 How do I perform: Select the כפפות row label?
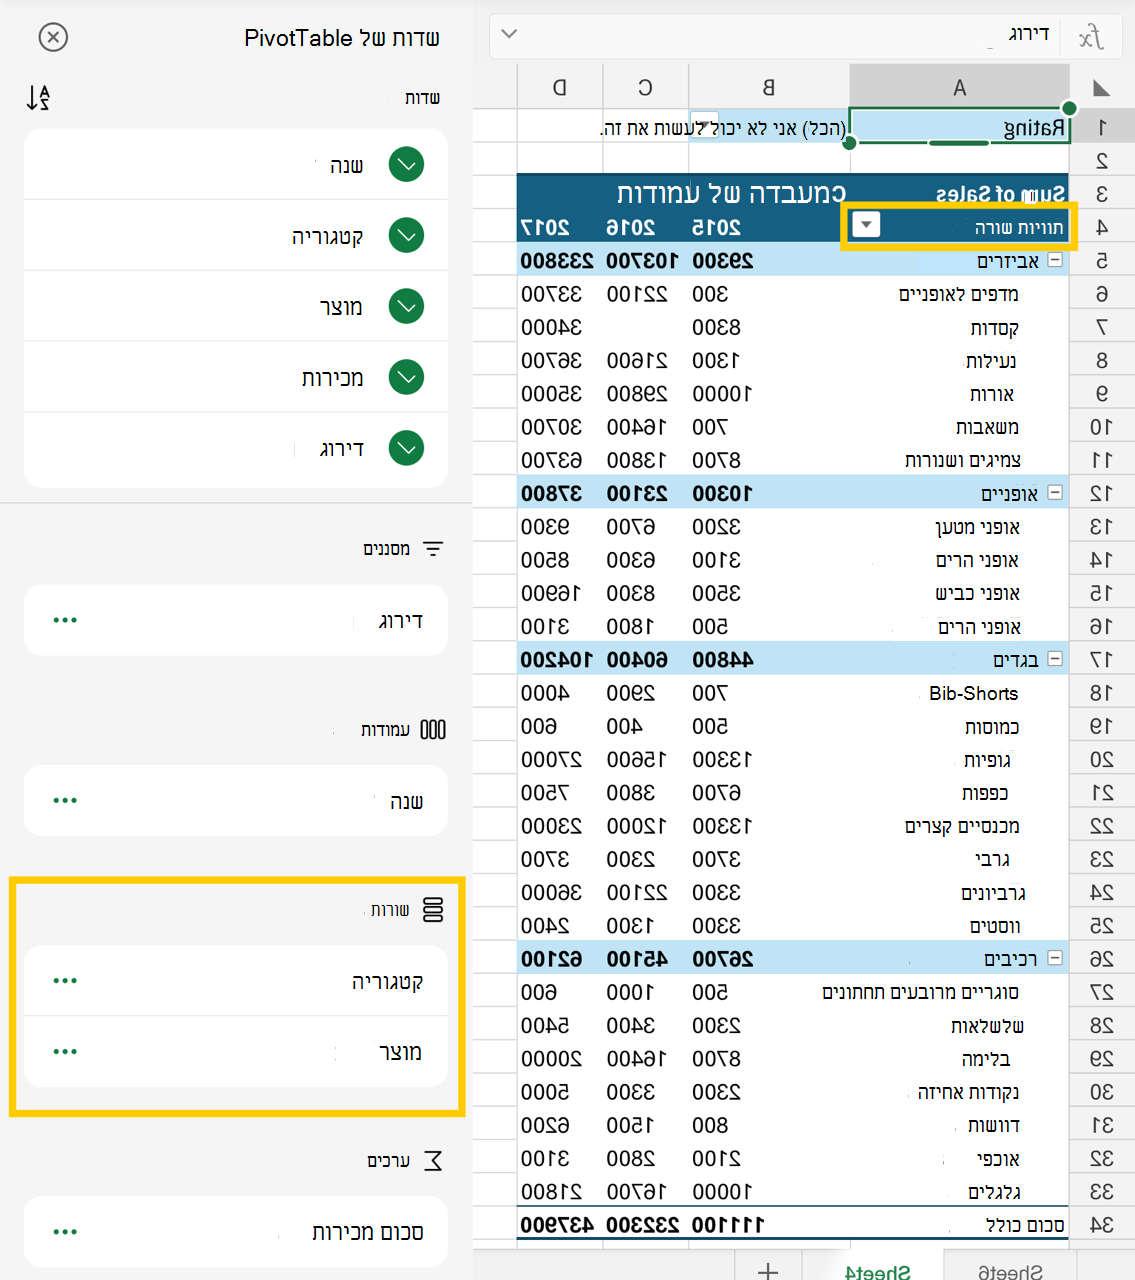pyautogui.click(x=985, y=793)
